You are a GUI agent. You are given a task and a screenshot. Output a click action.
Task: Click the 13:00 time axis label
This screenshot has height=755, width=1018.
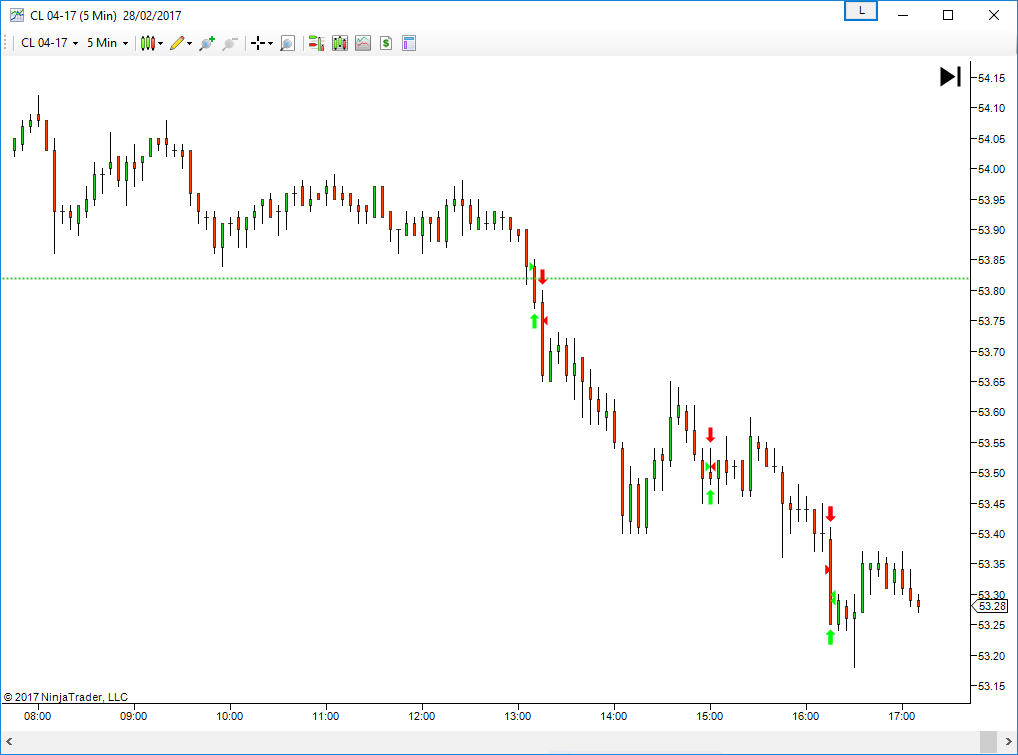click(517, 716)
